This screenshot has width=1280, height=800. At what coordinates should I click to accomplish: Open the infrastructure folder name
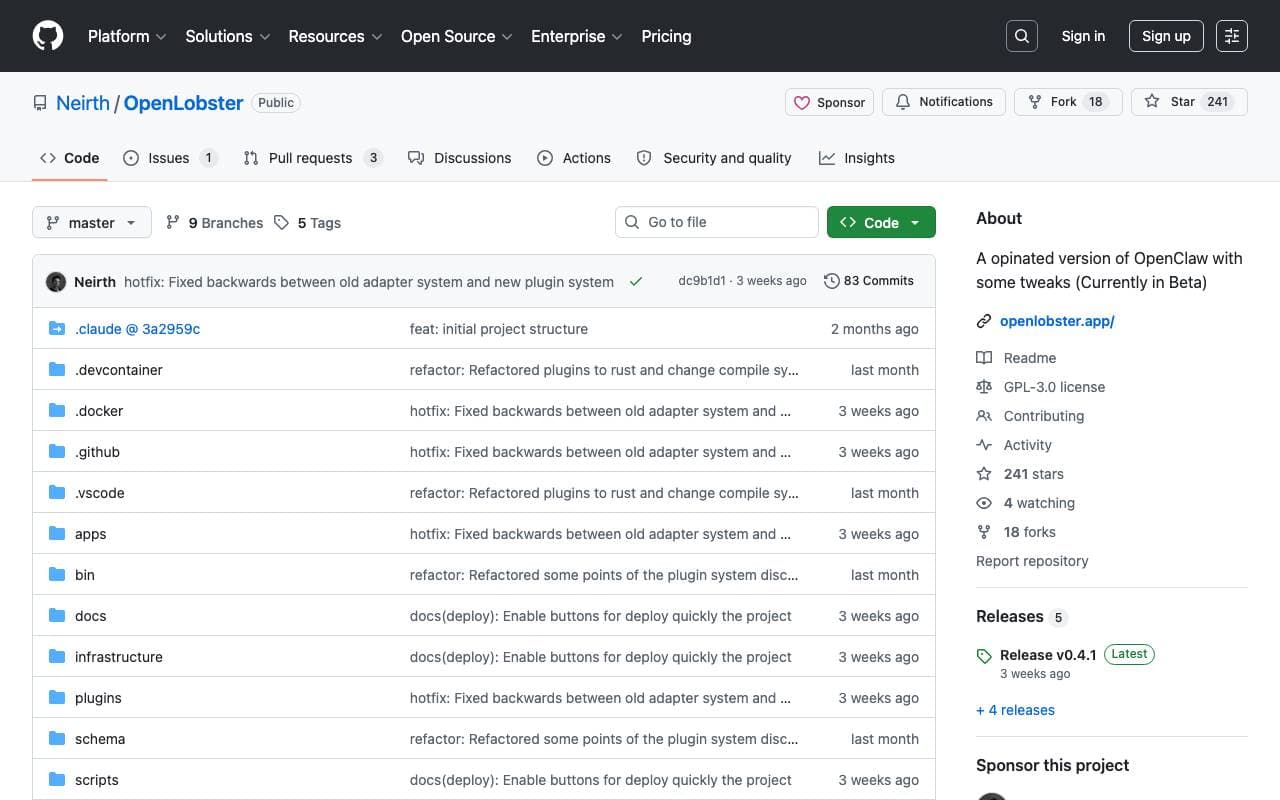(x=119, y=657)
